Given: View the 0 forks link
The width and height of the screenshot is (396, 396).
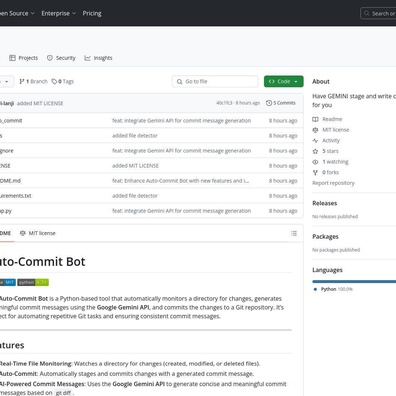Looking at the screenshot, I should coord(330,172).
